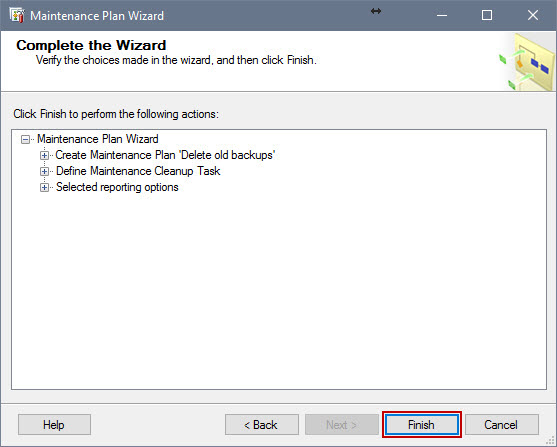
Task: Expand Create Maintenance Plan 'Delete old backups'
Action: [x=44, y=155]
